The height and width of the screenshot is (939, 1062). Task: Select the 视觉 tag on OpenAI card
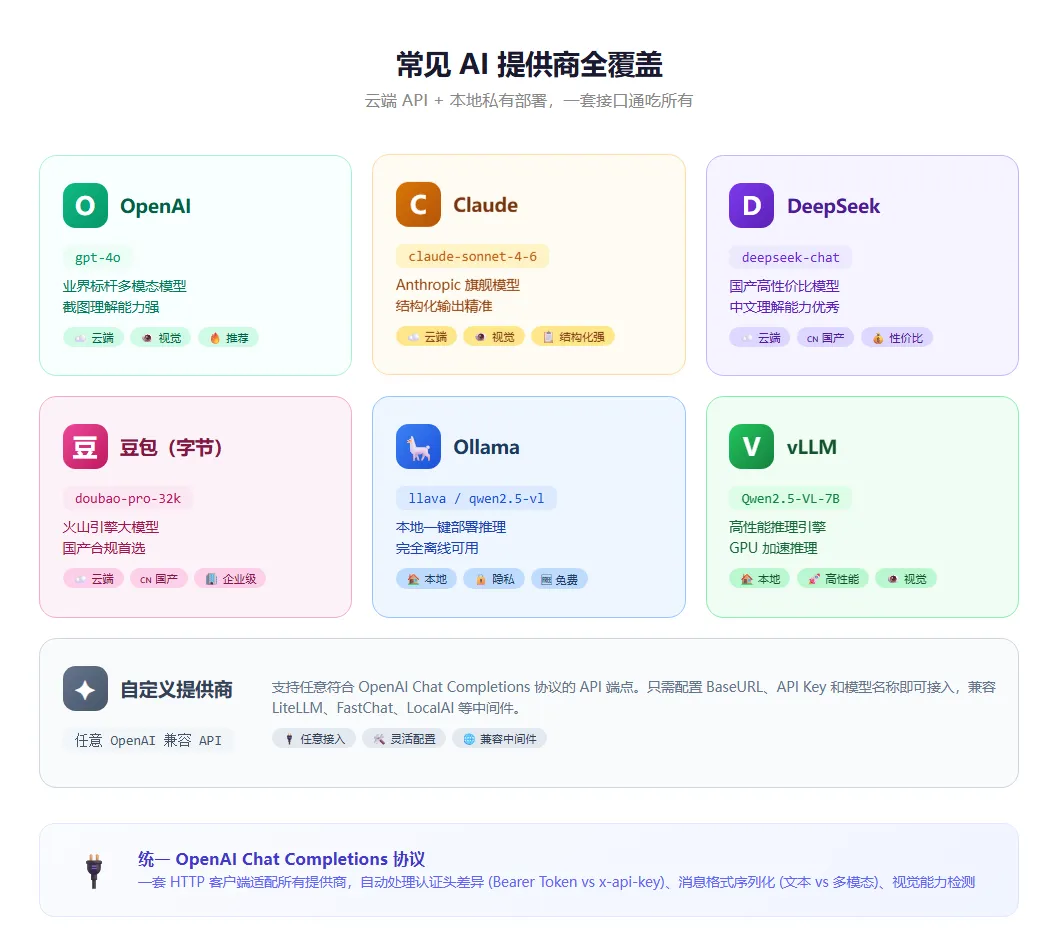[161, 337]
